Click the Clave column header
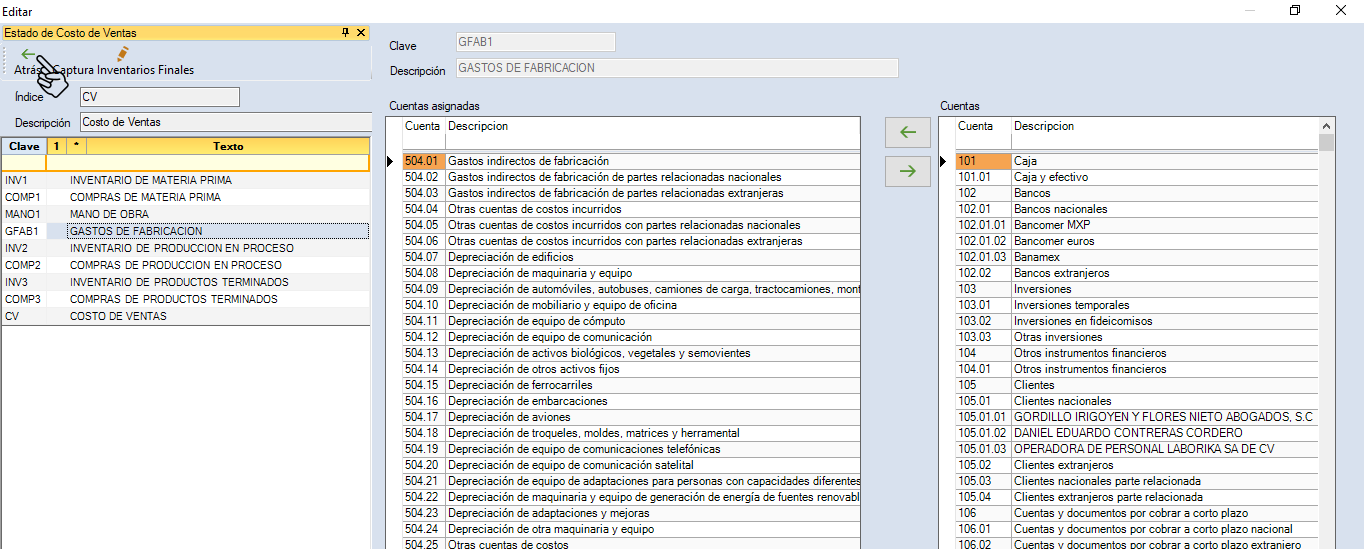 [x=24, y=146]
